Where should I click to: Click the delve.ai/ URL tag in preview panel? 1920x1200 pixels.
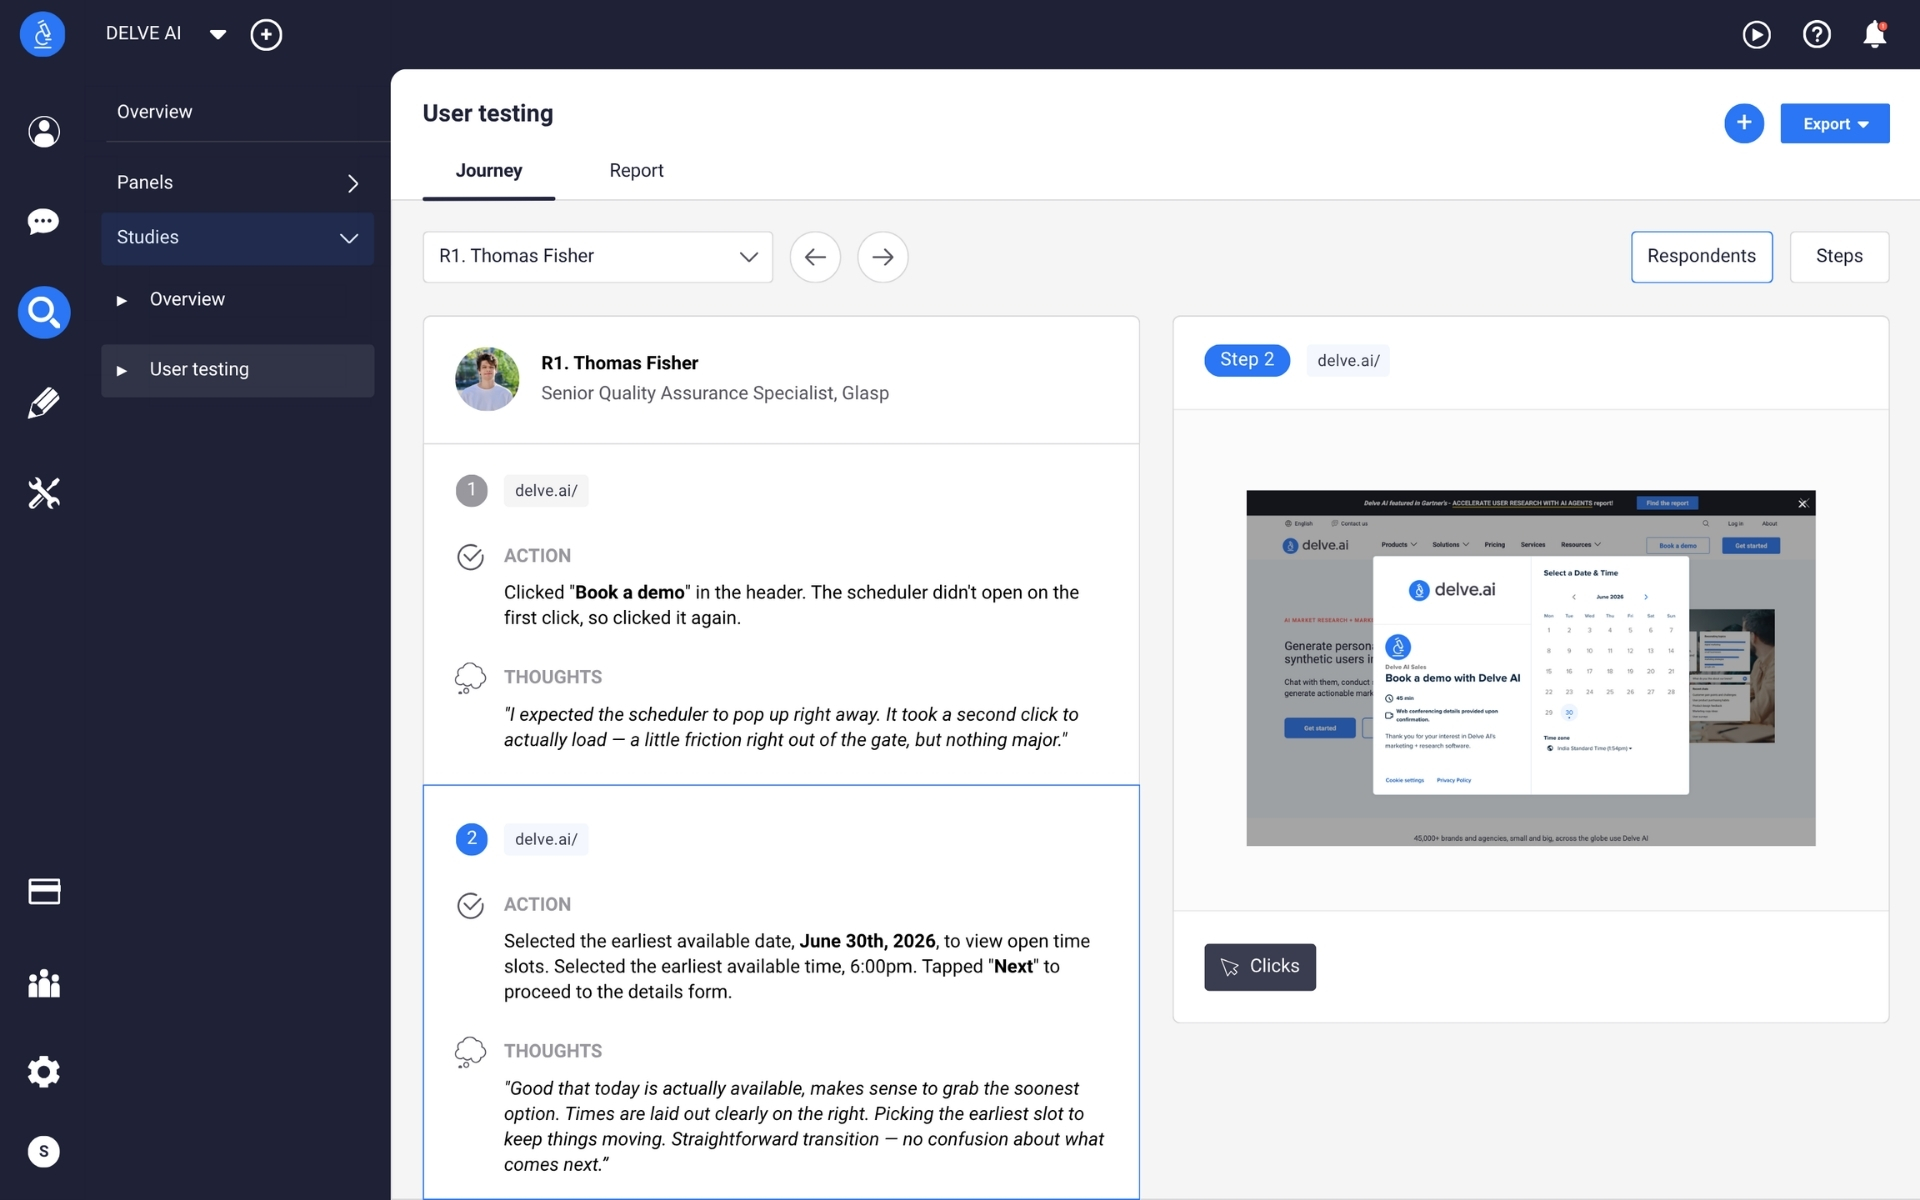(1347, 361)
